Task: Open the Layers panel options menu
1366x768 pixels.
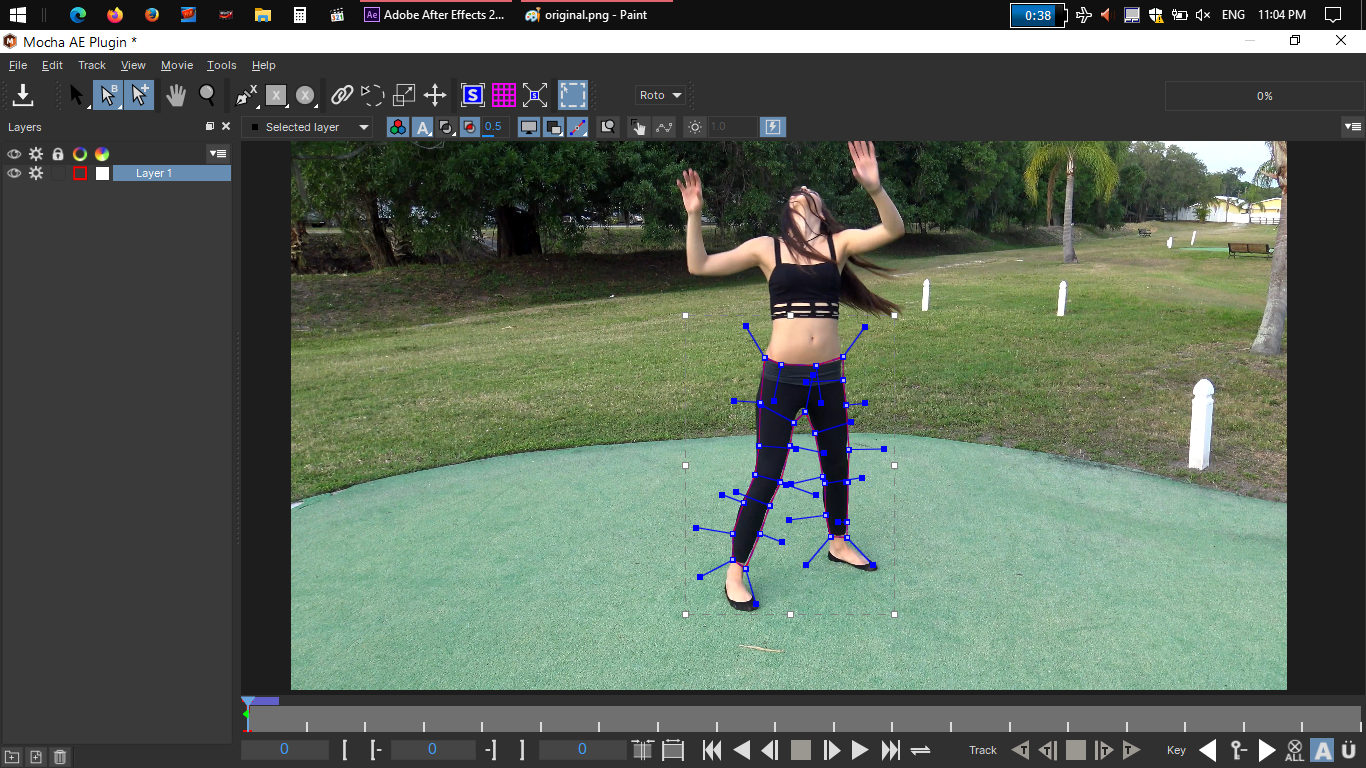Action: 218,153
